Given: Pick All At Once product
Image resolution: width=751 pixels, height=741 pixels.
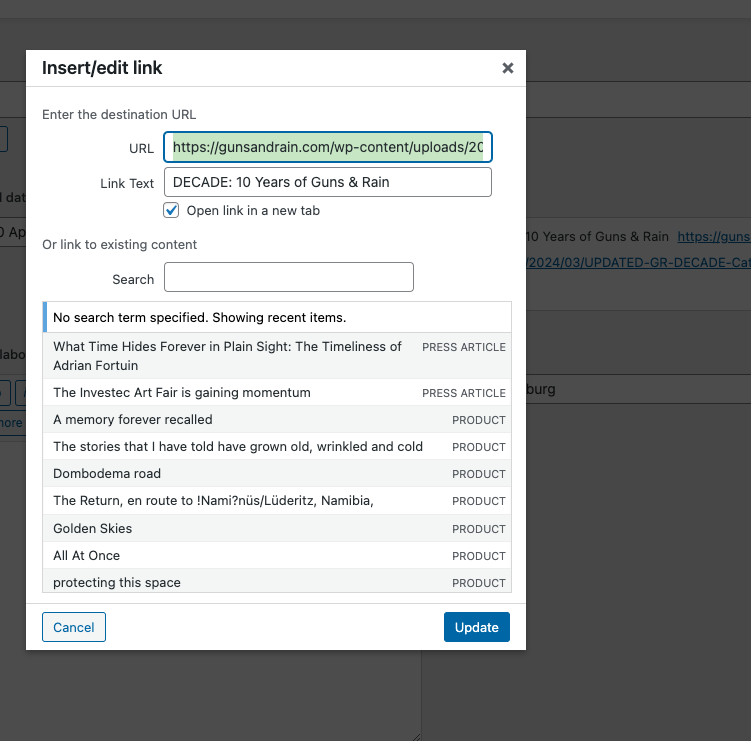Looking at the screenshot, I should pos(87,555).
